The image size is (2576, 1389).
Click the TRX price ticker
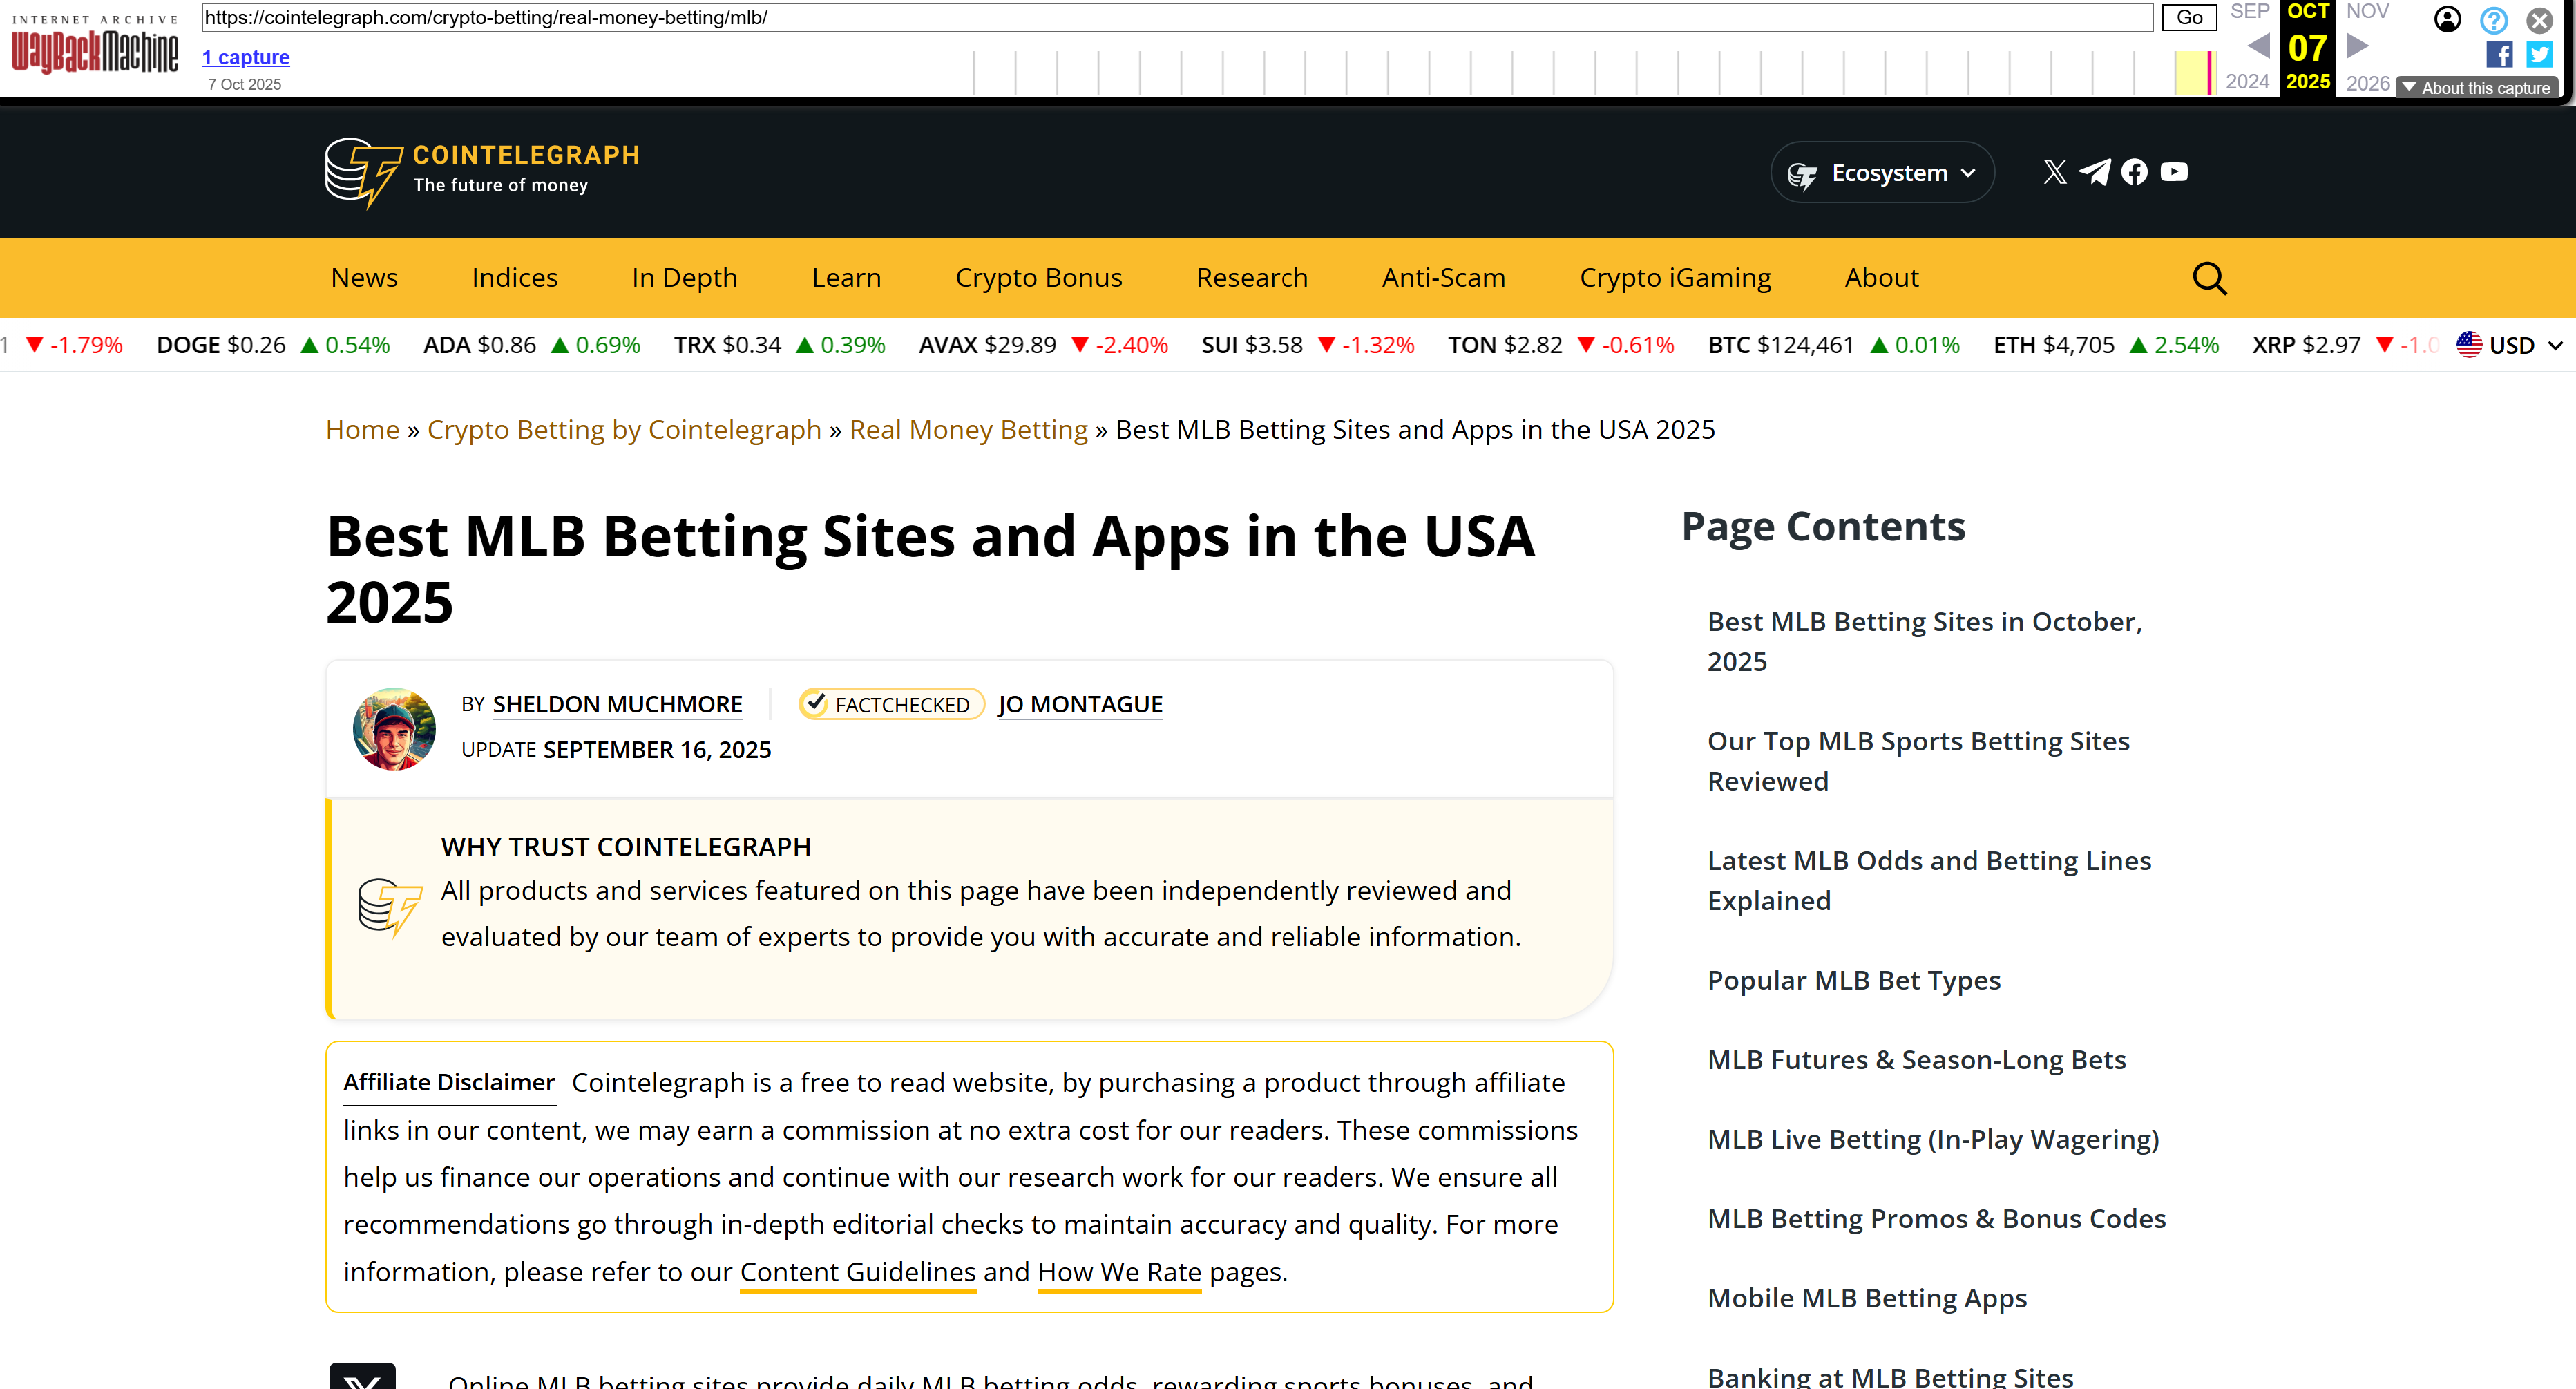point(779,345)
